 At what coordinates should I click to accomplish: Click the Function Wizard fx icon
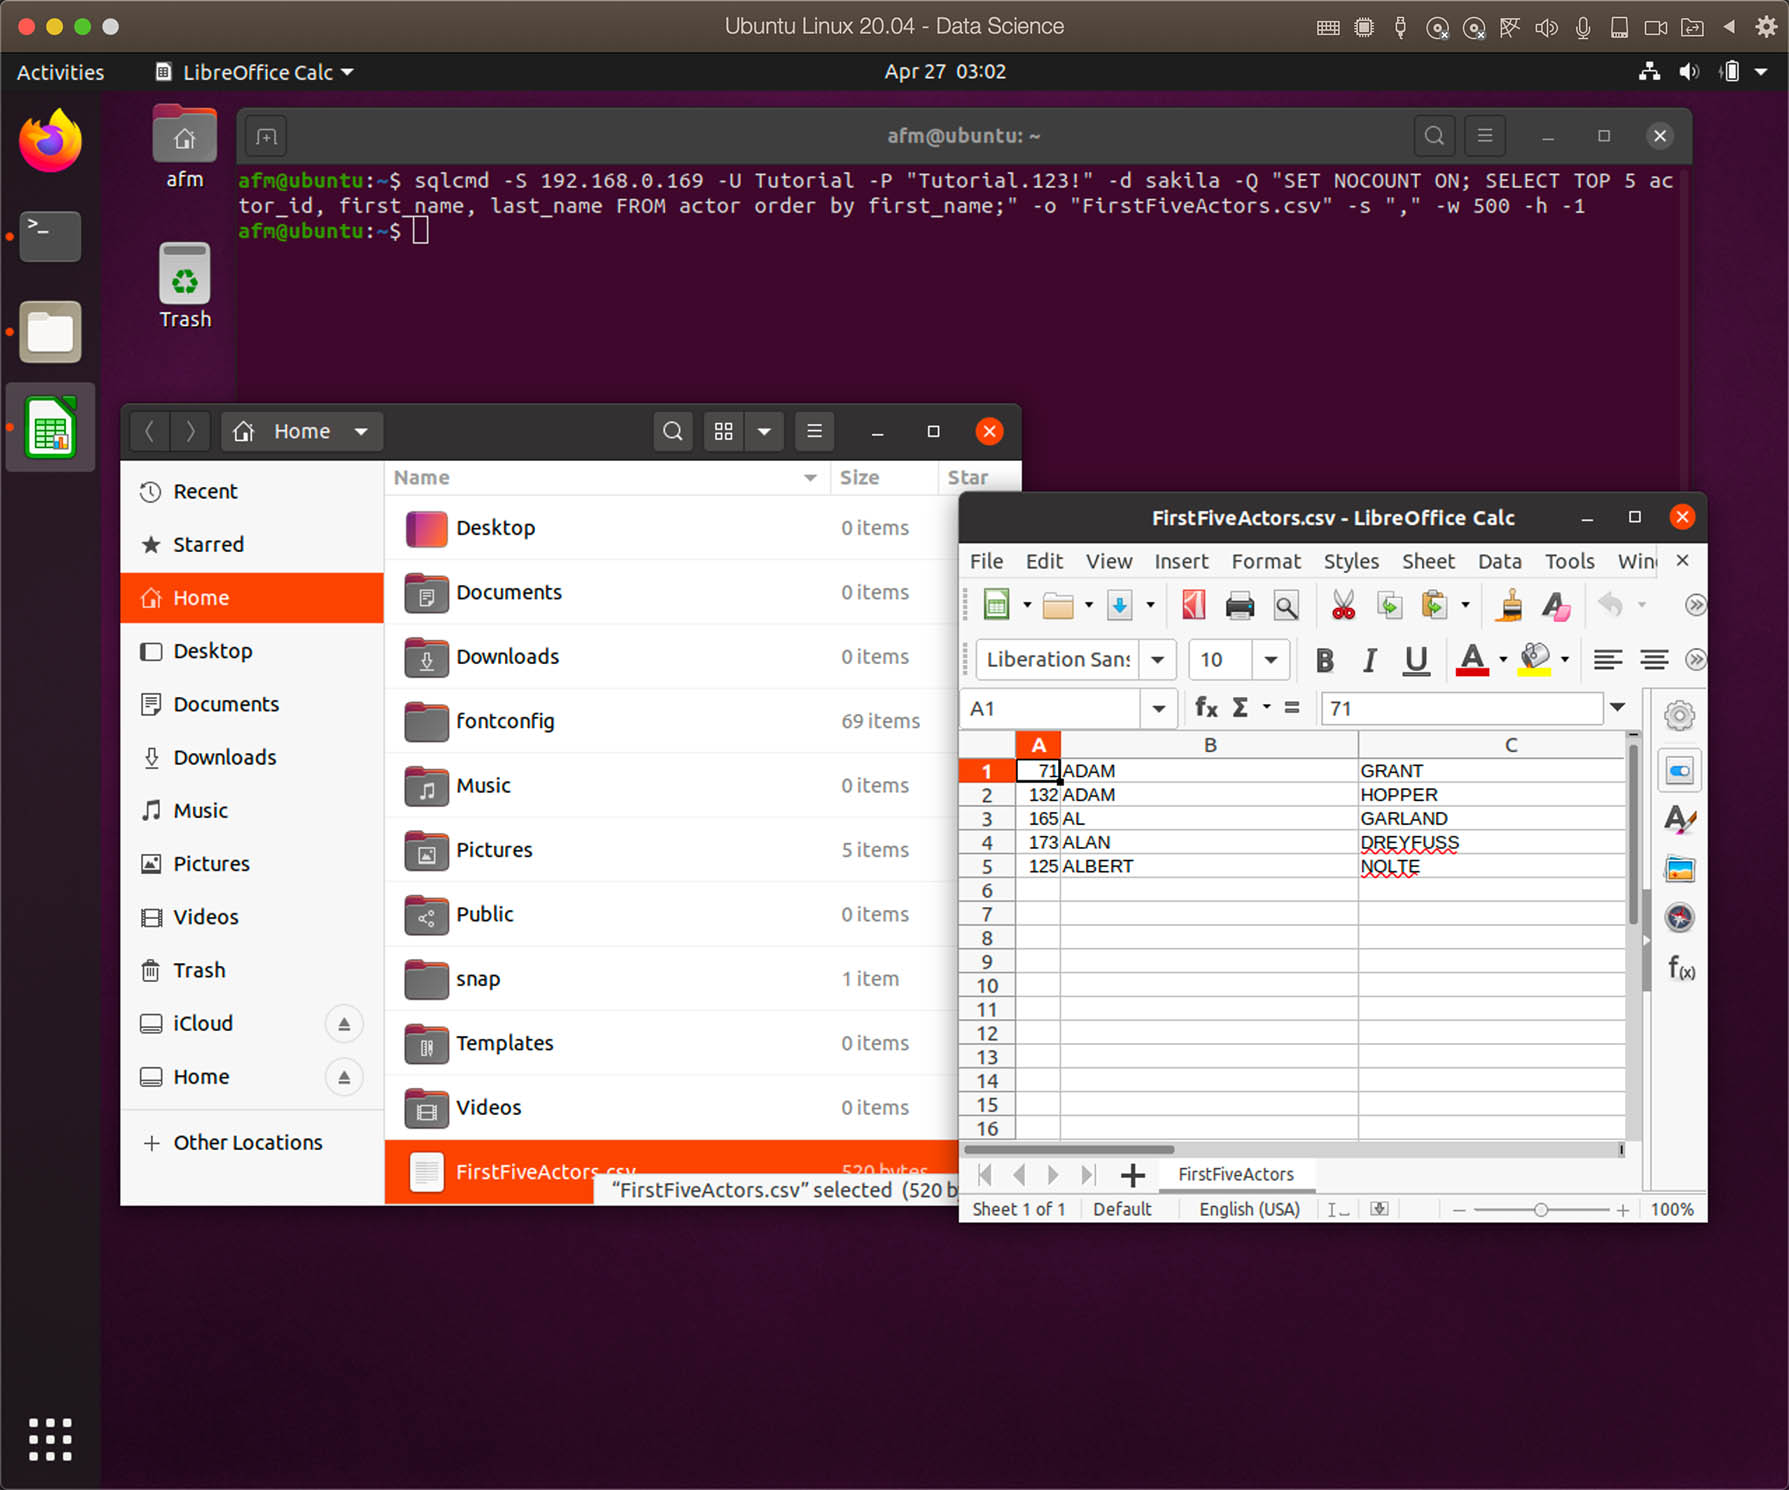click(x=1206, y=708)
